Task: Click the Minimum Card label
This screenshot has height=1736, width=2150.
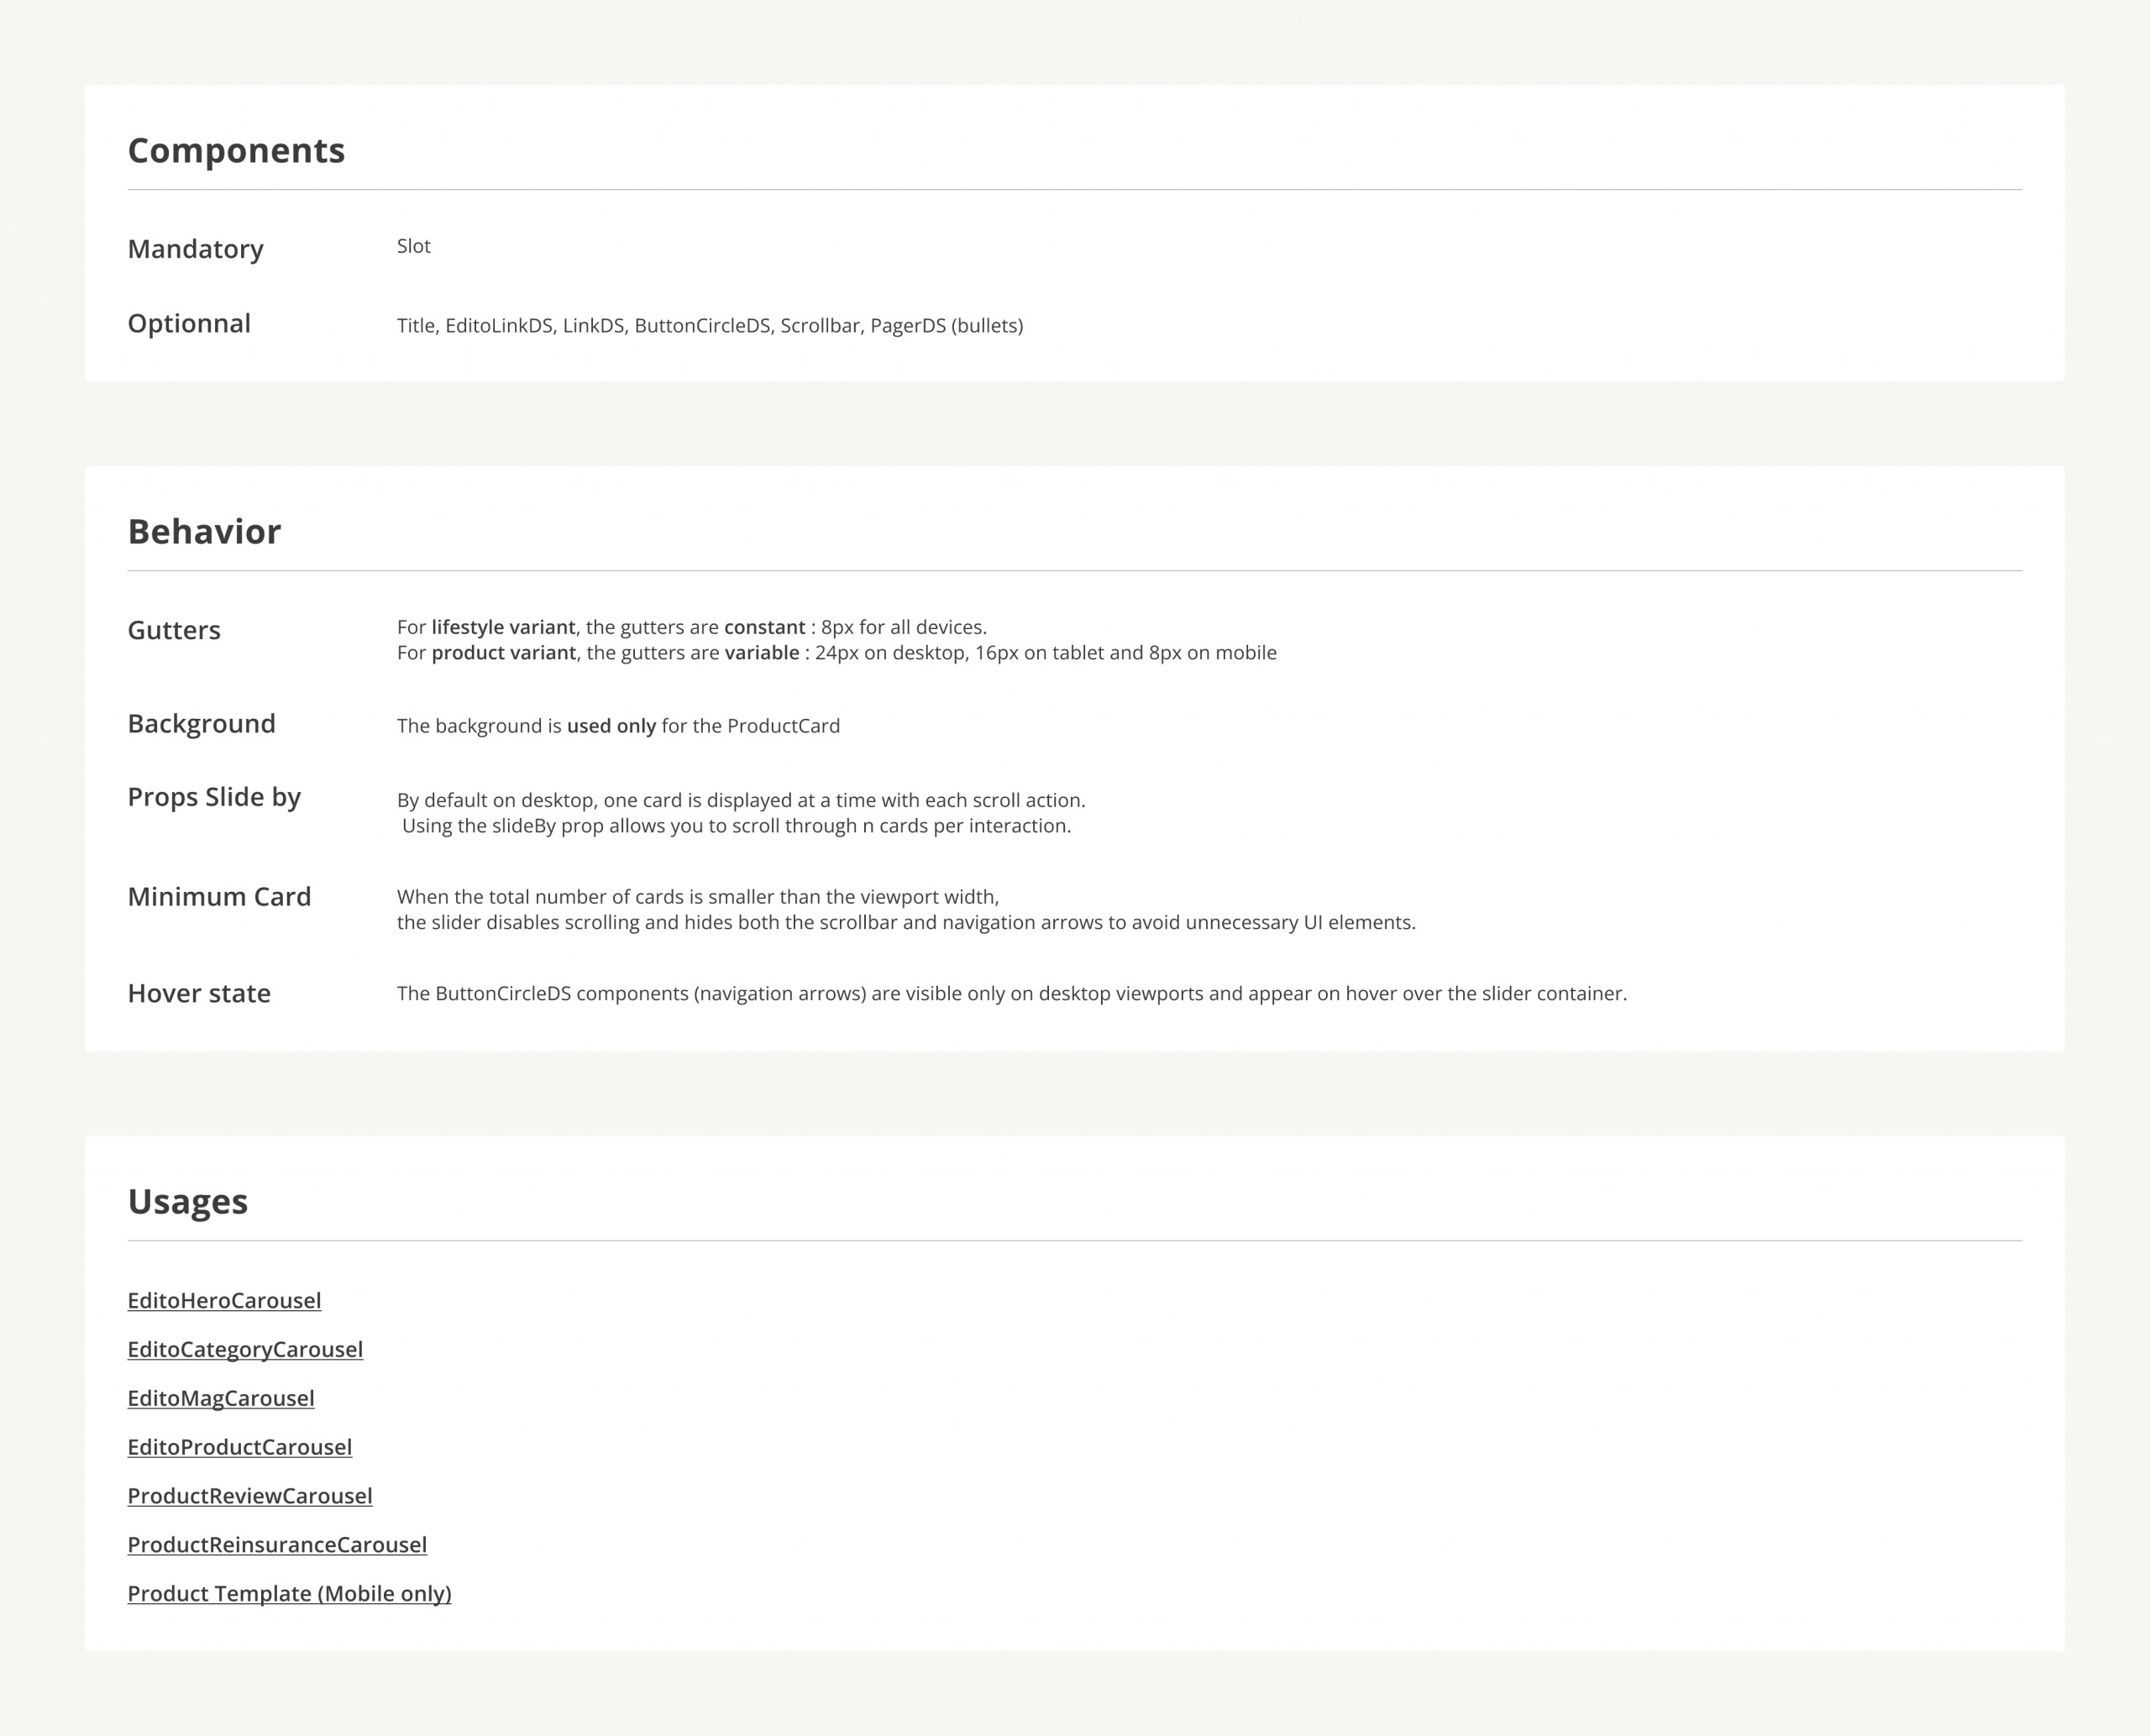Action: [x=219, y=896]
